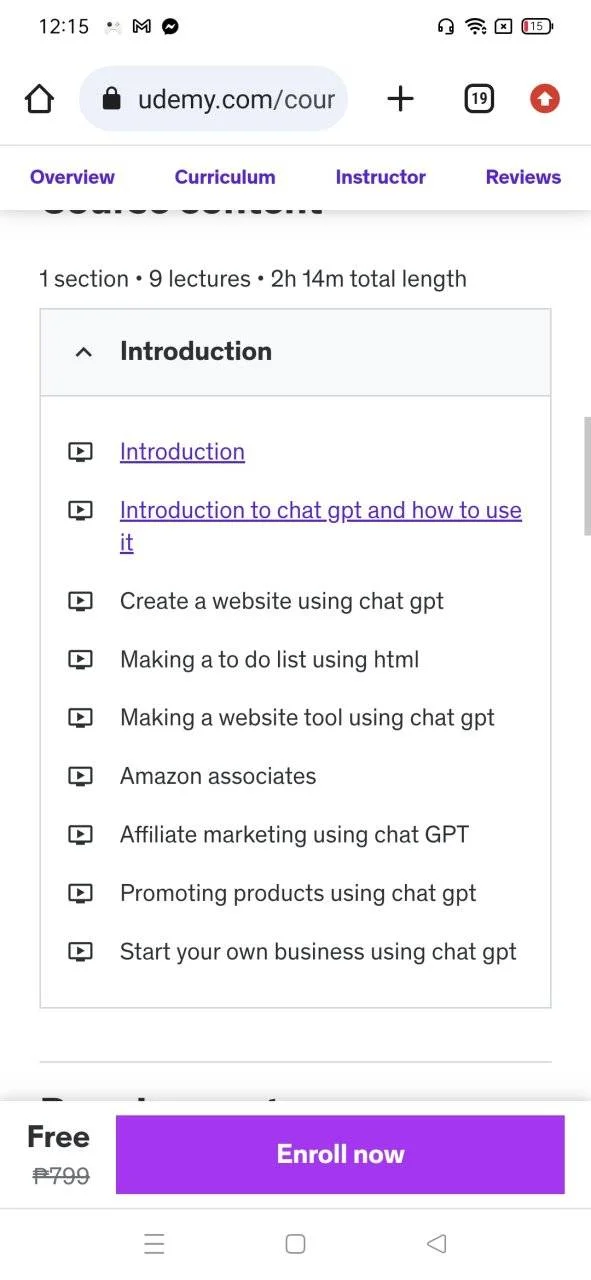Click video icon beside Amazon associates
This screenshot has height=1280, width=591.
[x=80, y=776]
